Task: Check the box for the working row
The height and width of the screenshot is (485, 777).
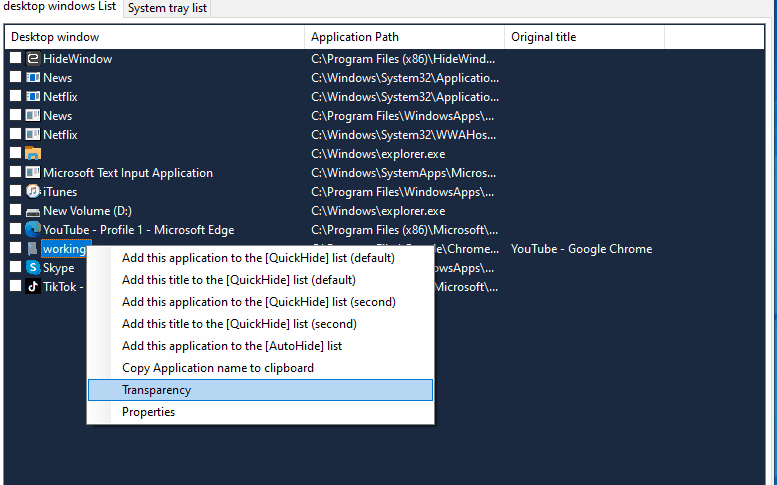Action: point(15,248)
